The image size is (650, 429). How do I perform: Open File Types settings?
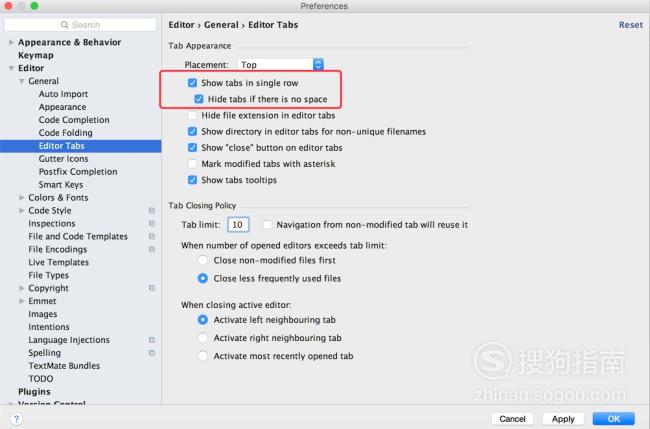click(x=49, y=275)
